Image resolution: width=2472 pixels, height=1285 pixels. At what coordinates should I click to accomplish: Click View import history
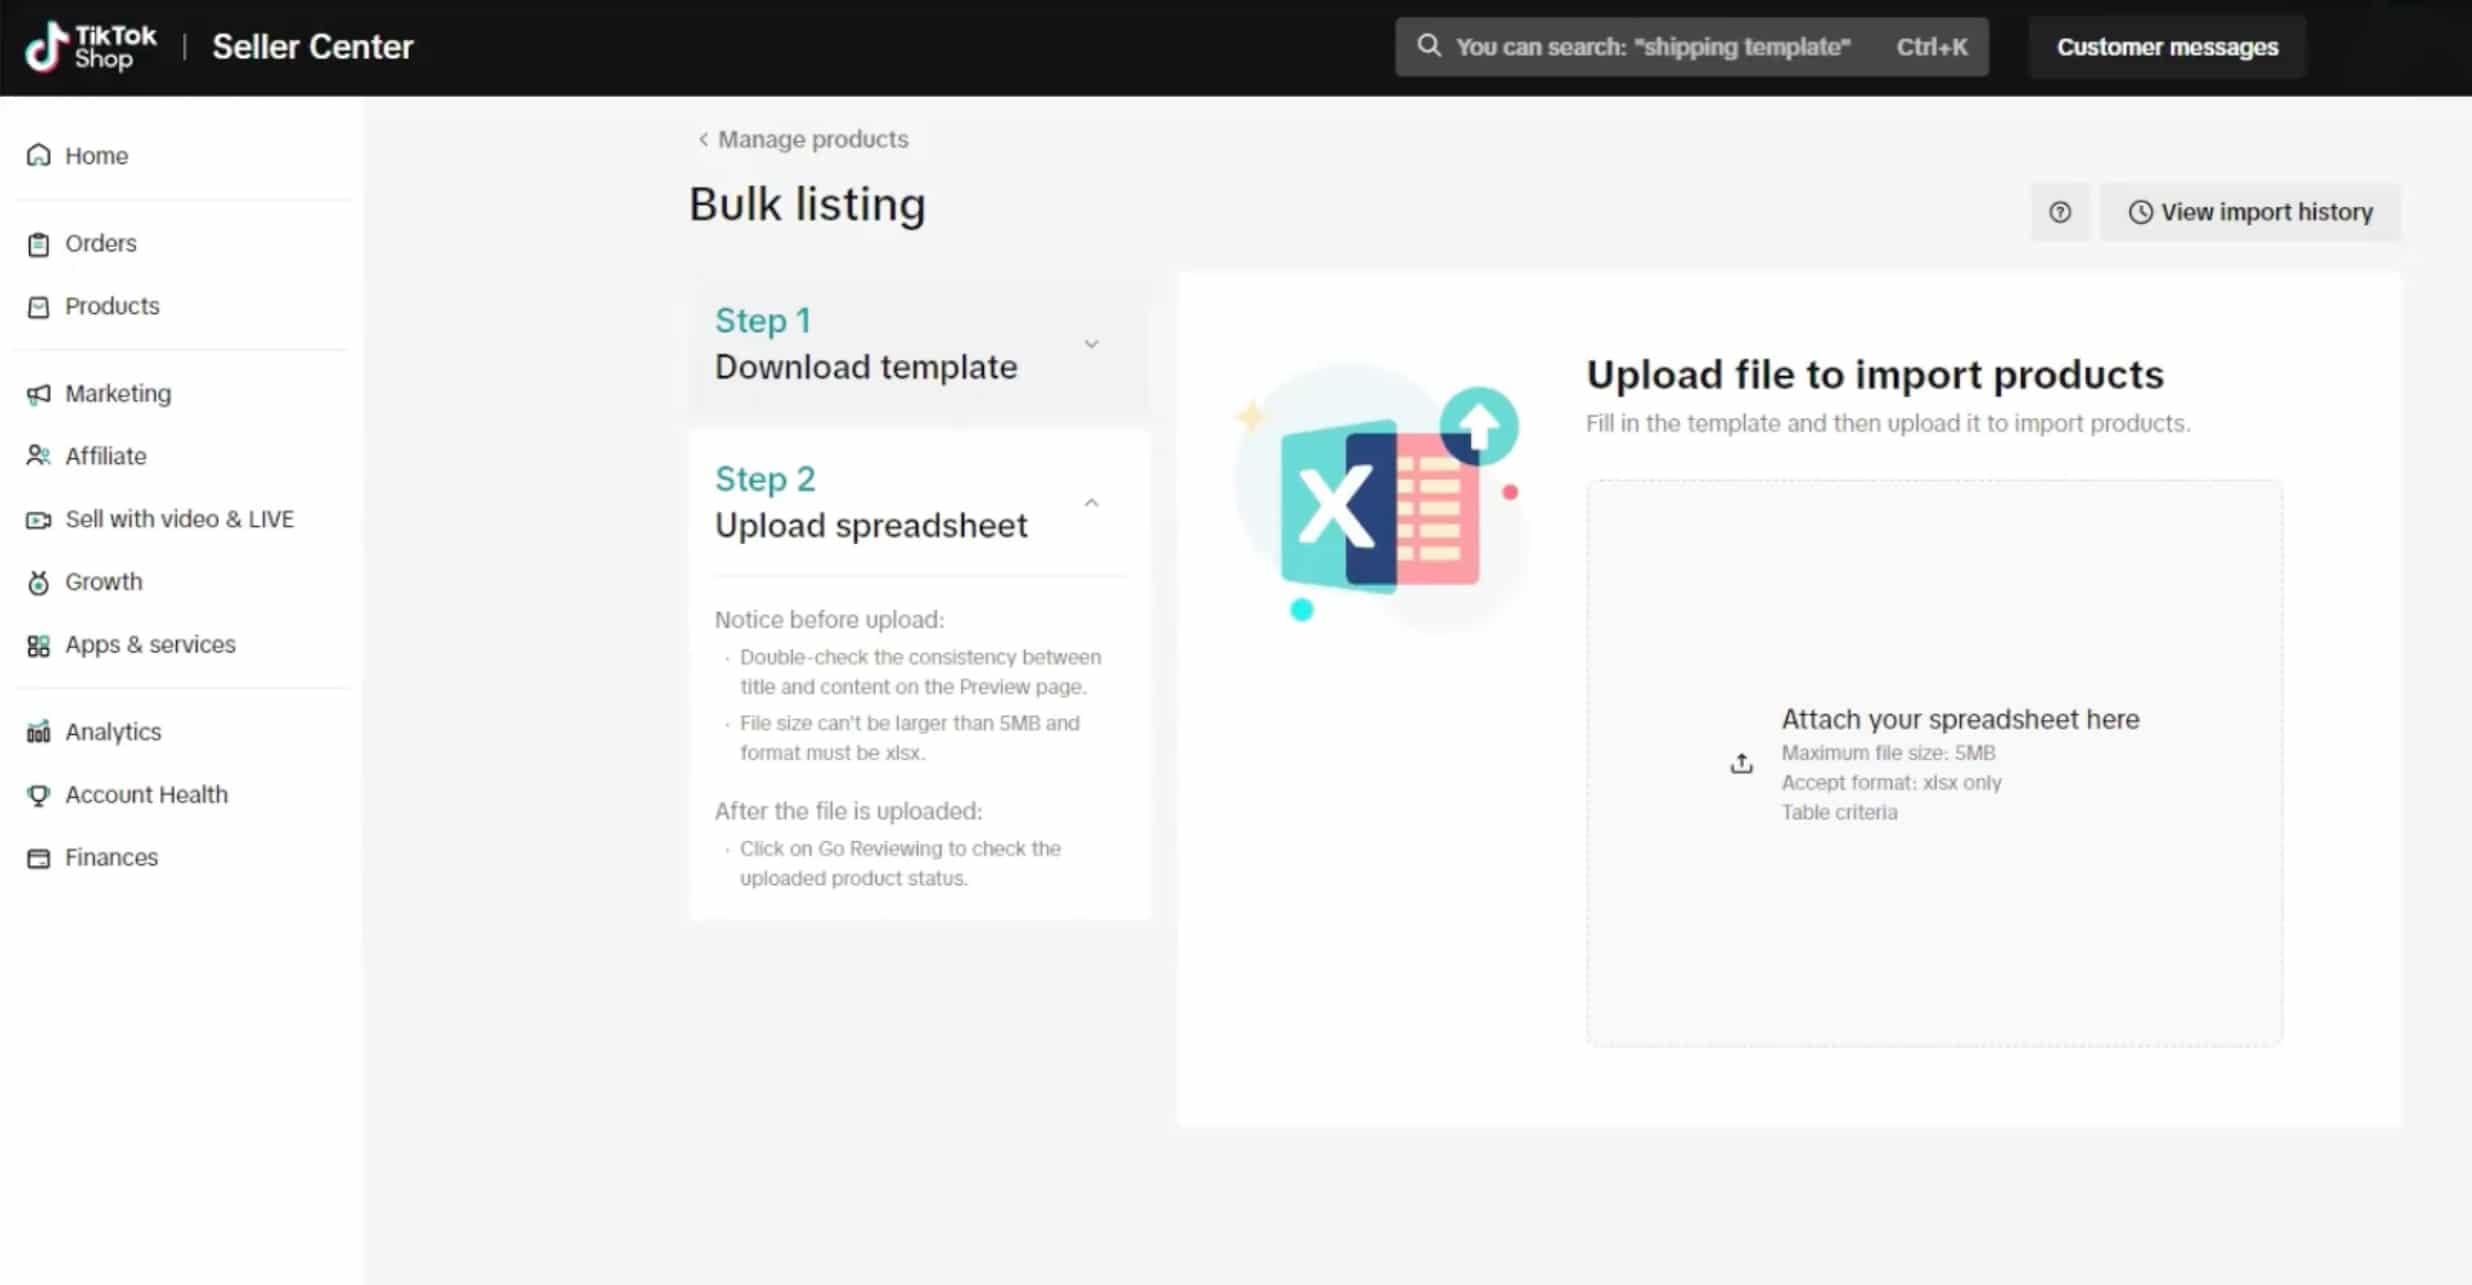coord(2251,212)
